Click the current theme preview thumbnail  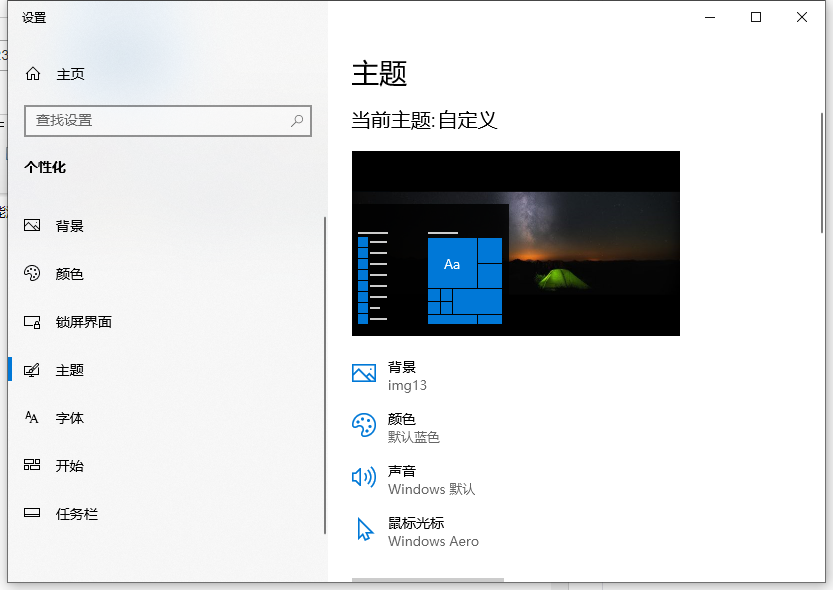[515, 243]
